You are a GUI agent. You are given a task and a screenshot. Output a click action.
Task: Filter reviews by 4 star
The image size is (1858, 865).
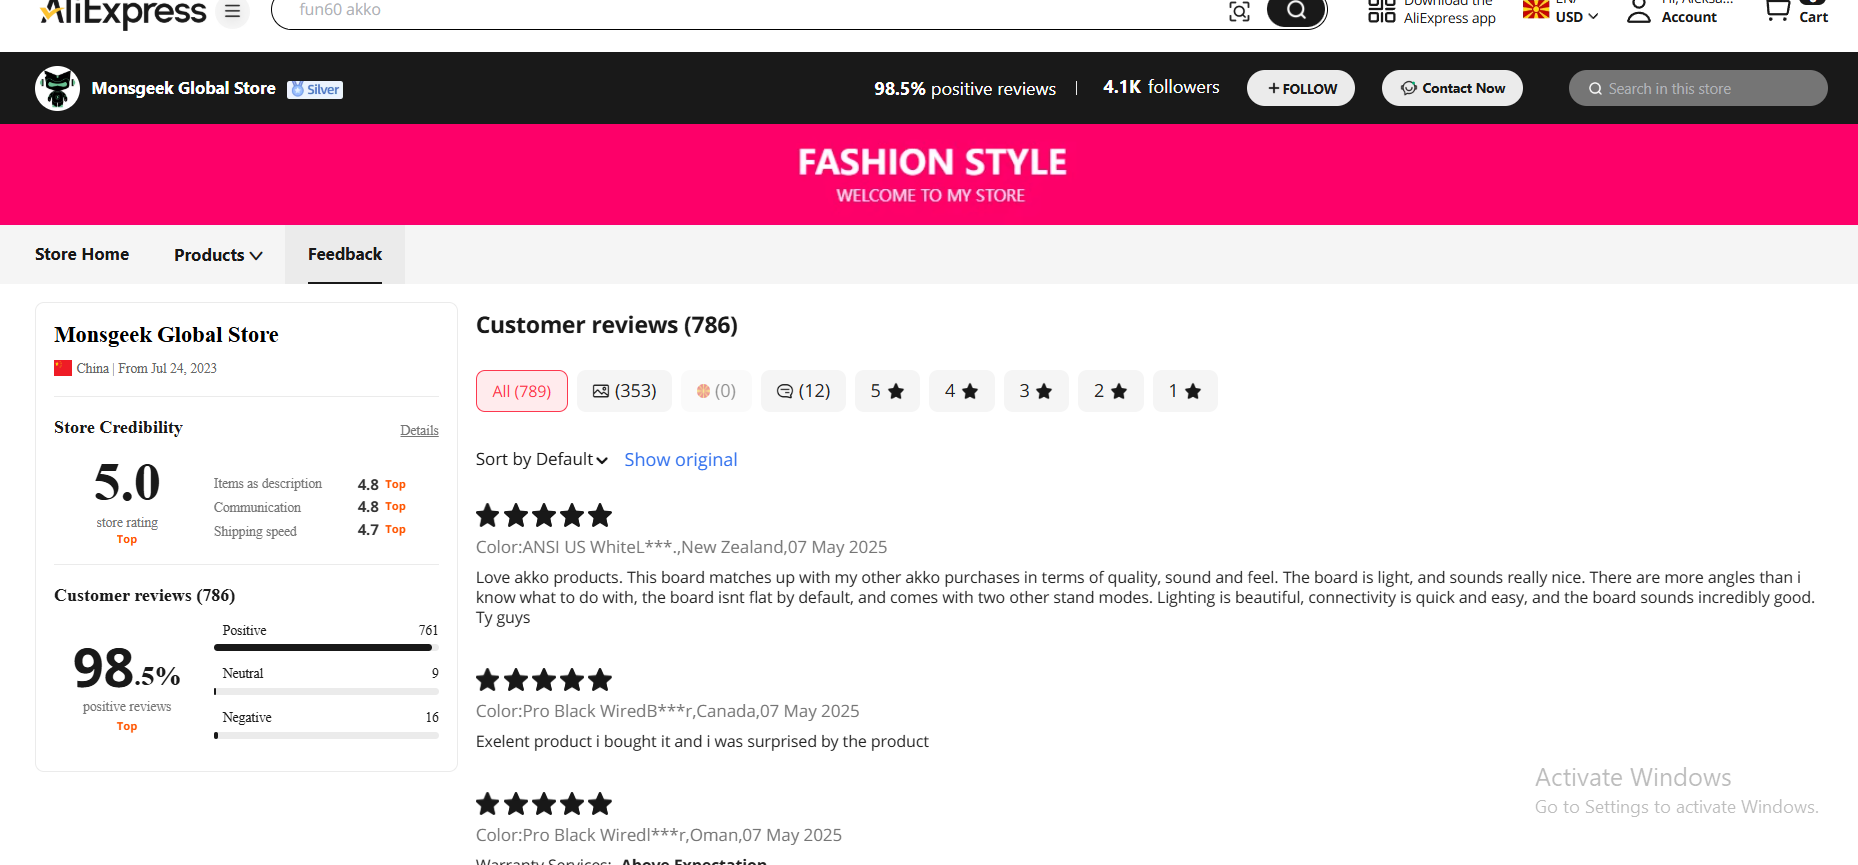(961, 391)
